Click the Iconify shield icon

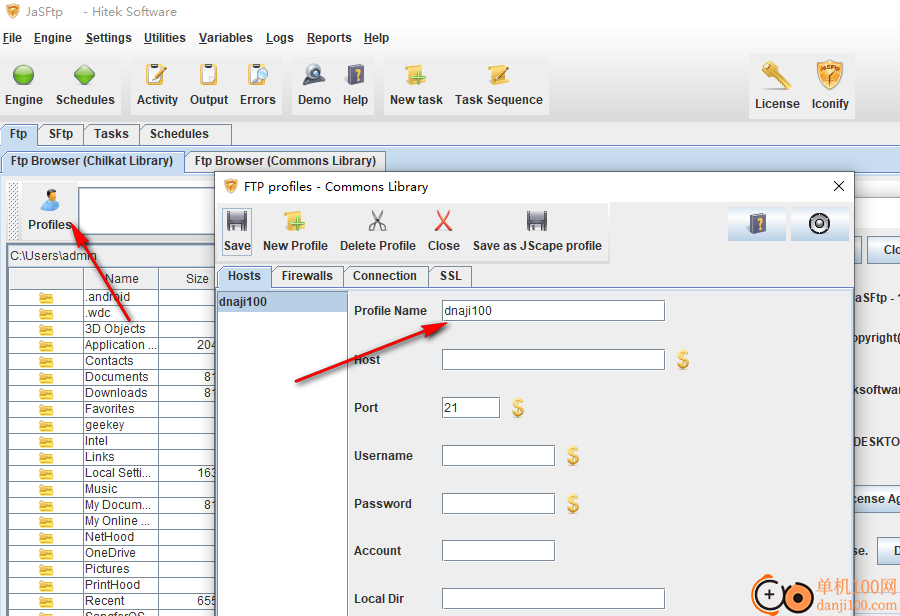(x=830, y=86)
